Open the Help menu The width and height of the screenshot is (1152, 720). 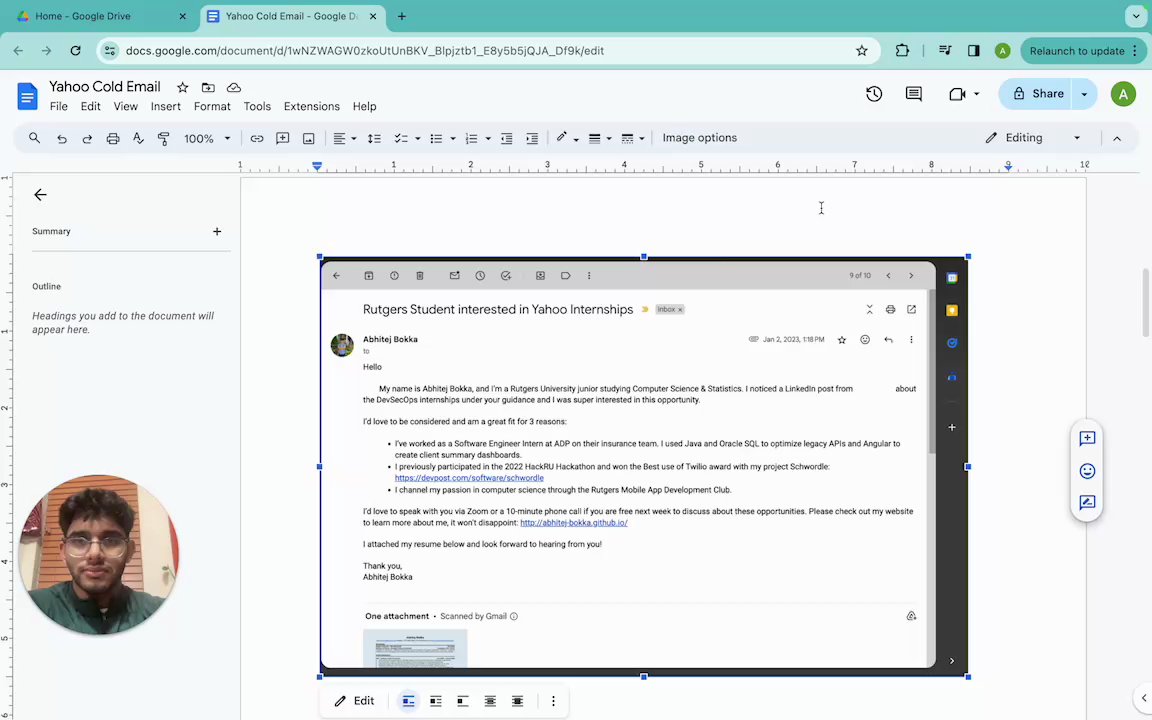[x=364, y=107]
